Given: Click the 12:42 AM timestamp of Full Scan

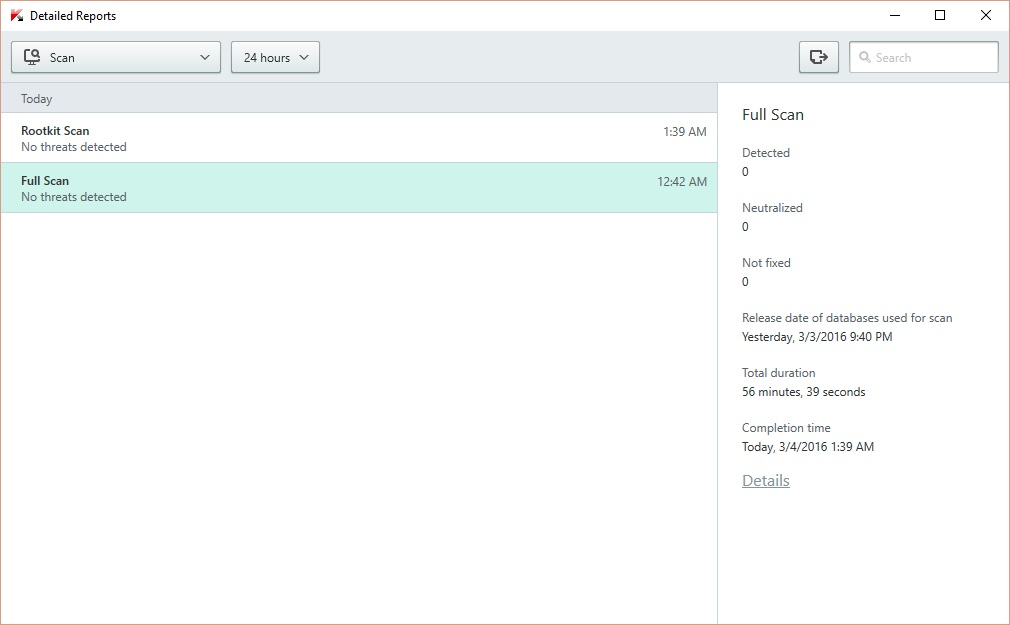Looking at the screenshot, I should point(681,182).
